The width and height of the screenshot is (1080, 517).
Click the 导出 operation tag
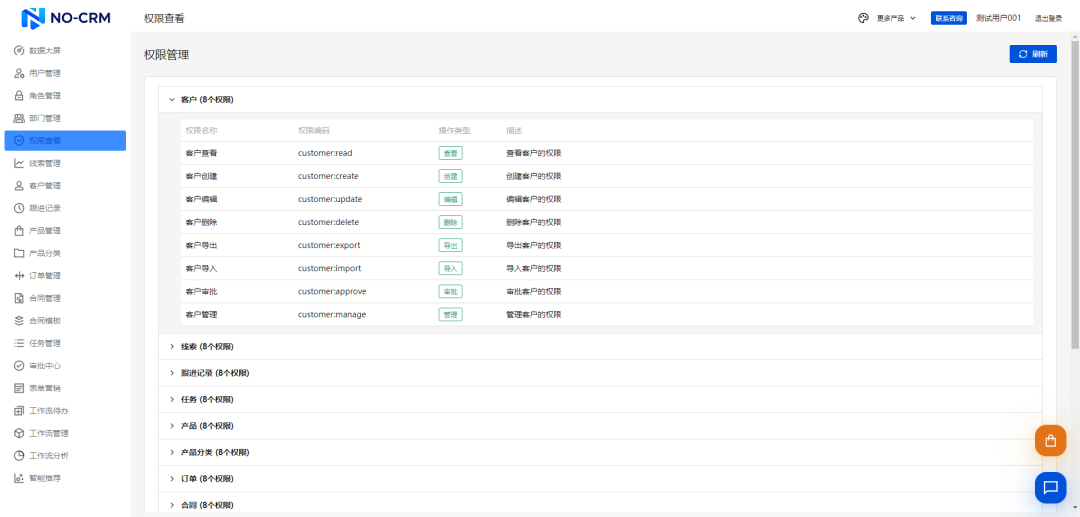(450, 245)
